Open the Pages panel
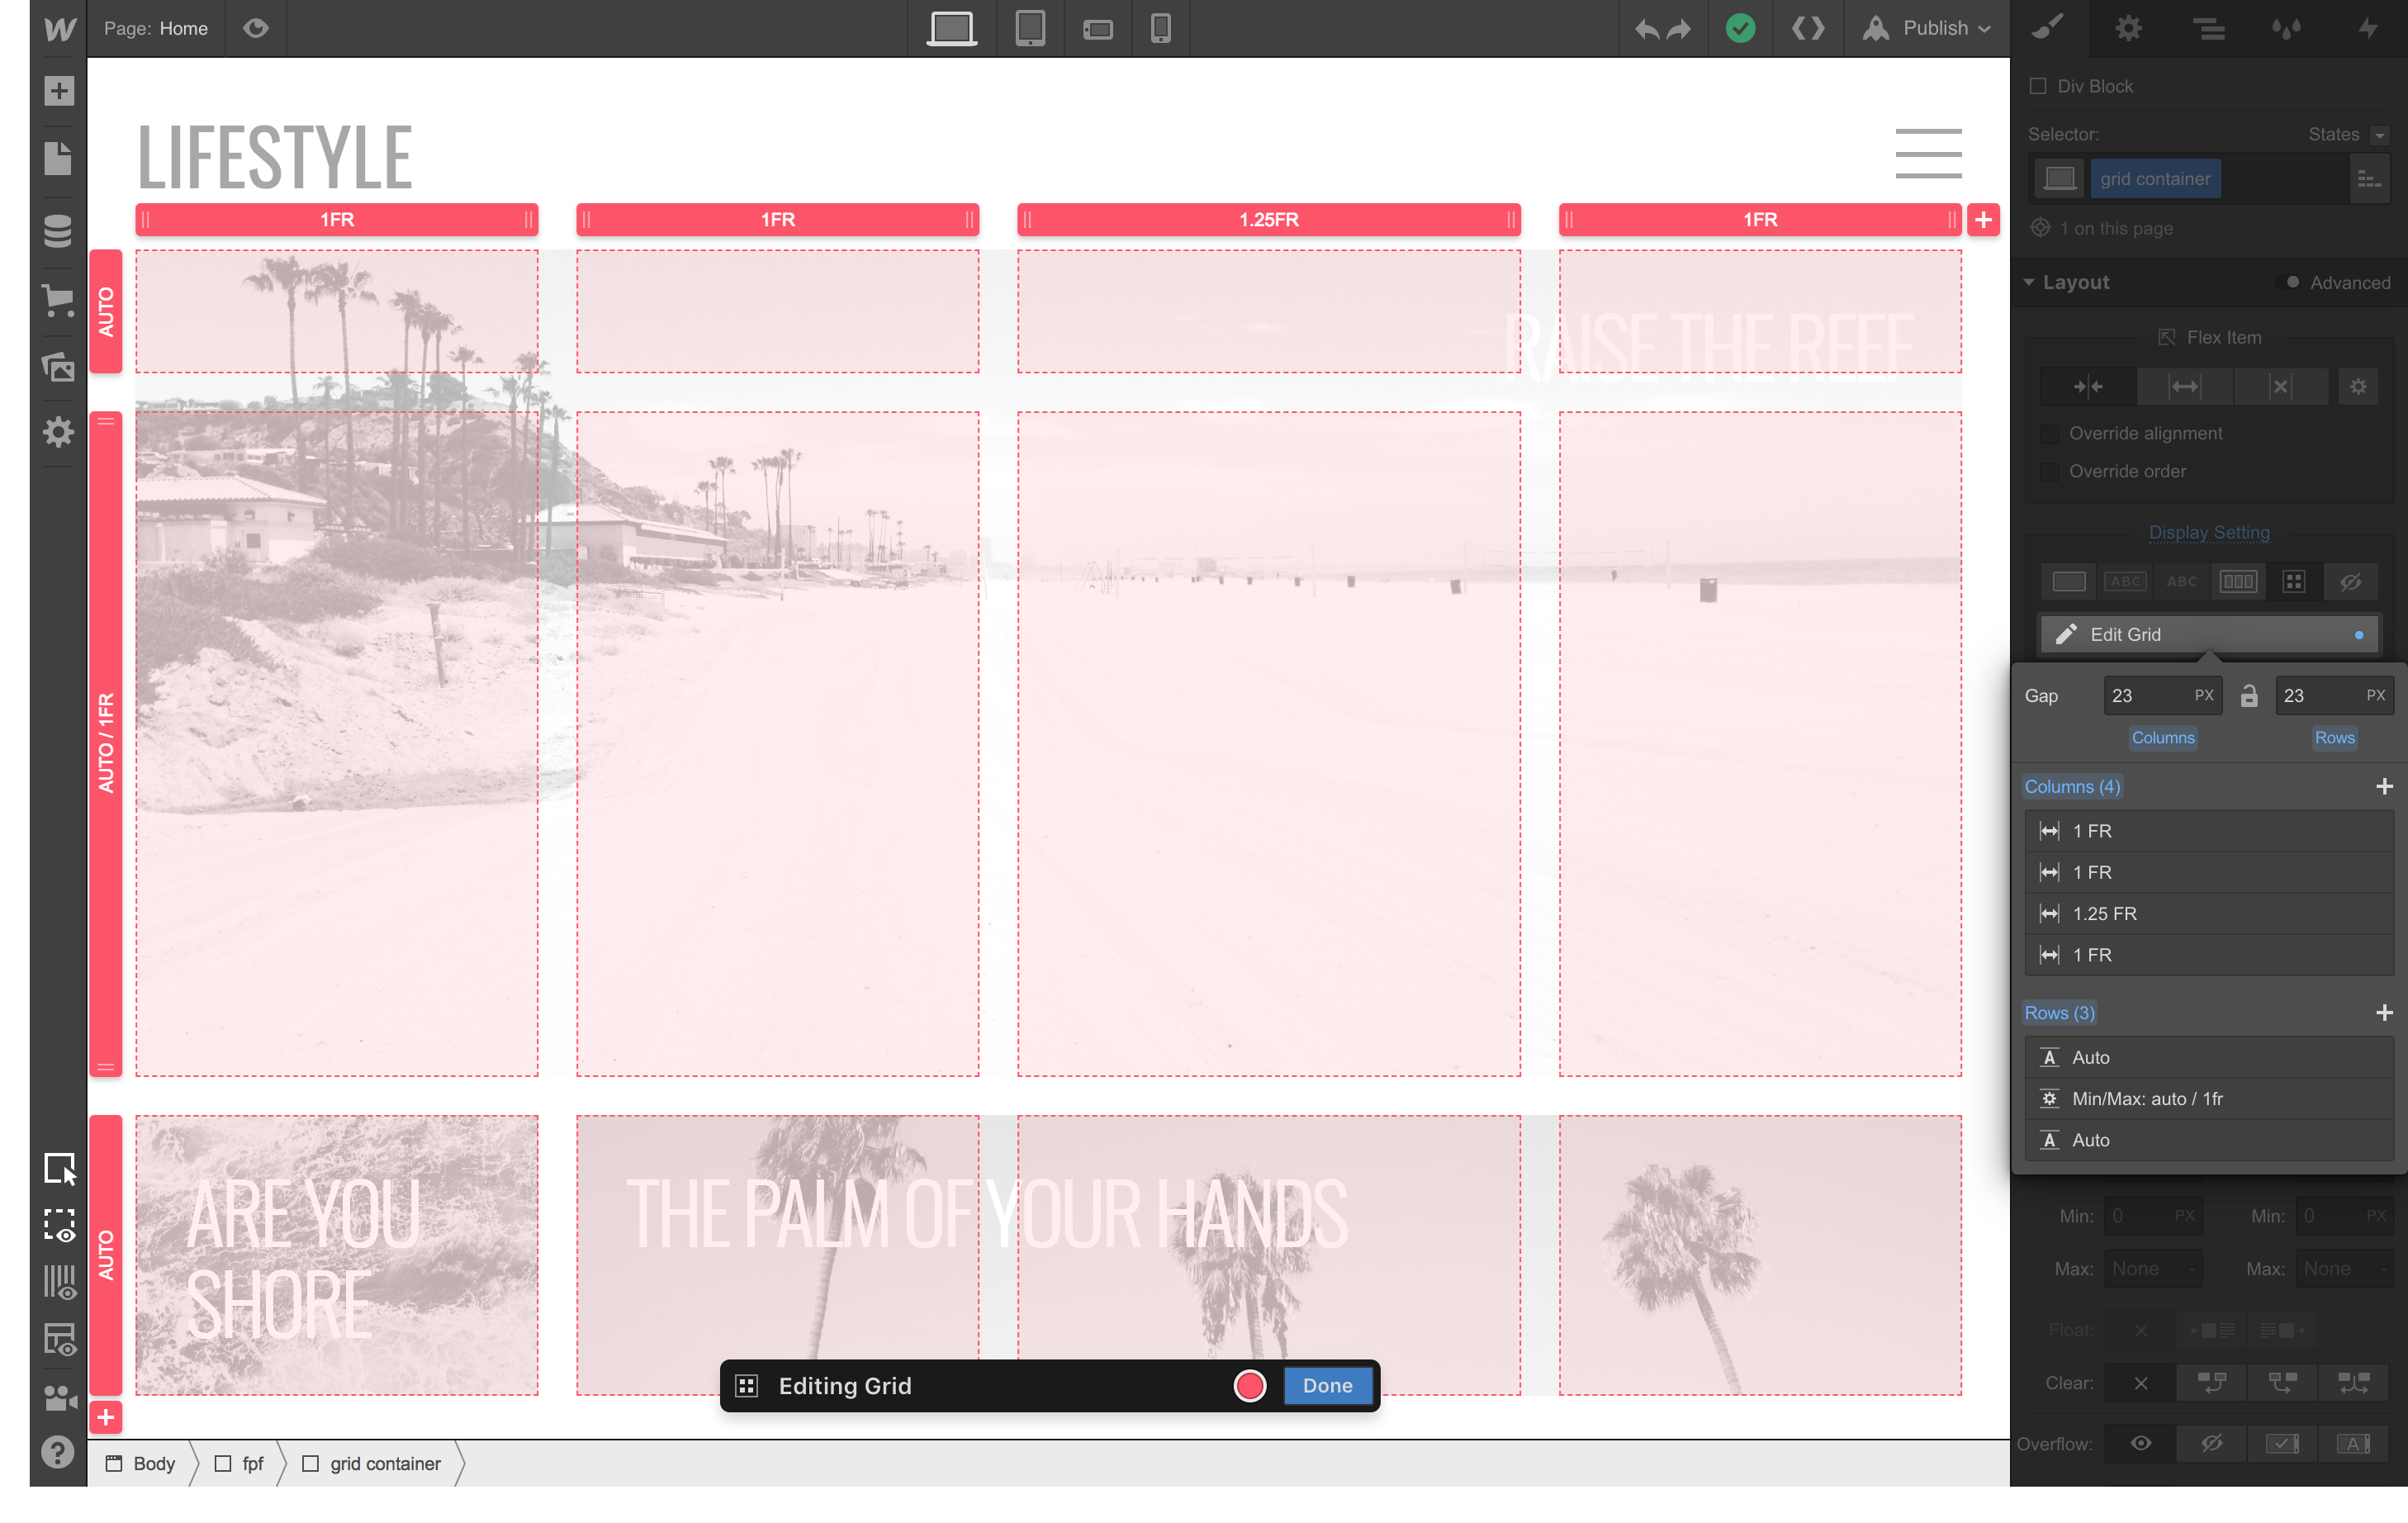The image size is (2408, 1523). 58,159
